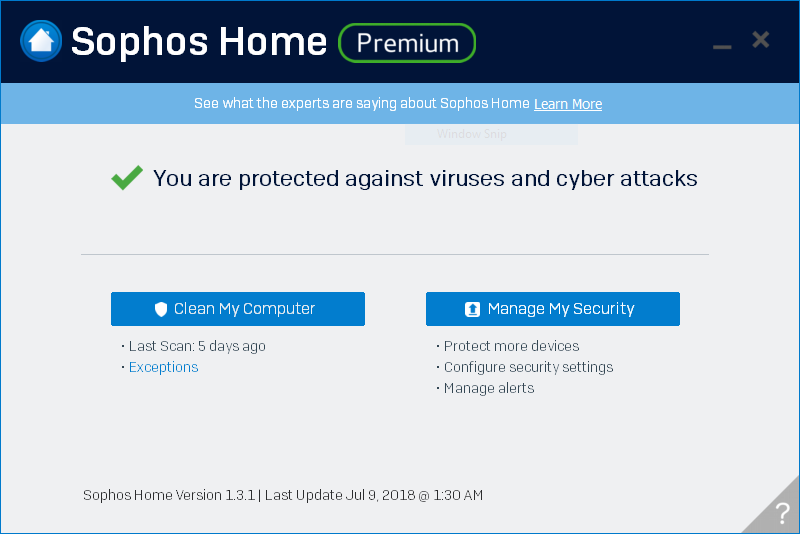Viewport: 800px width, 534px height.
Task: Click the green protected checkmark icon
Action: coord(127,179)
